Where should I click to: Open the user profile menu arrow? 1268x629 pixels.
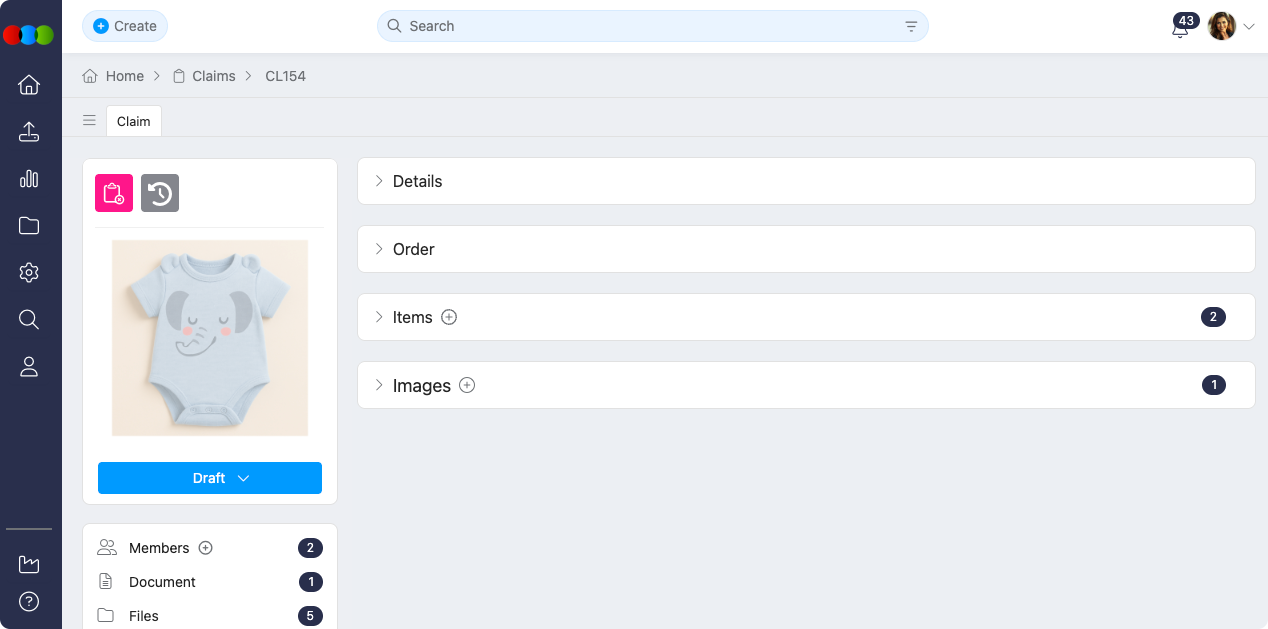(1249, 27)
